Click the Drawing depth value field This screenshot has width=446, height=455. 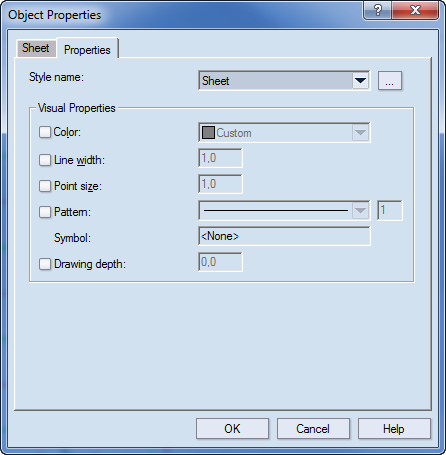220,262
